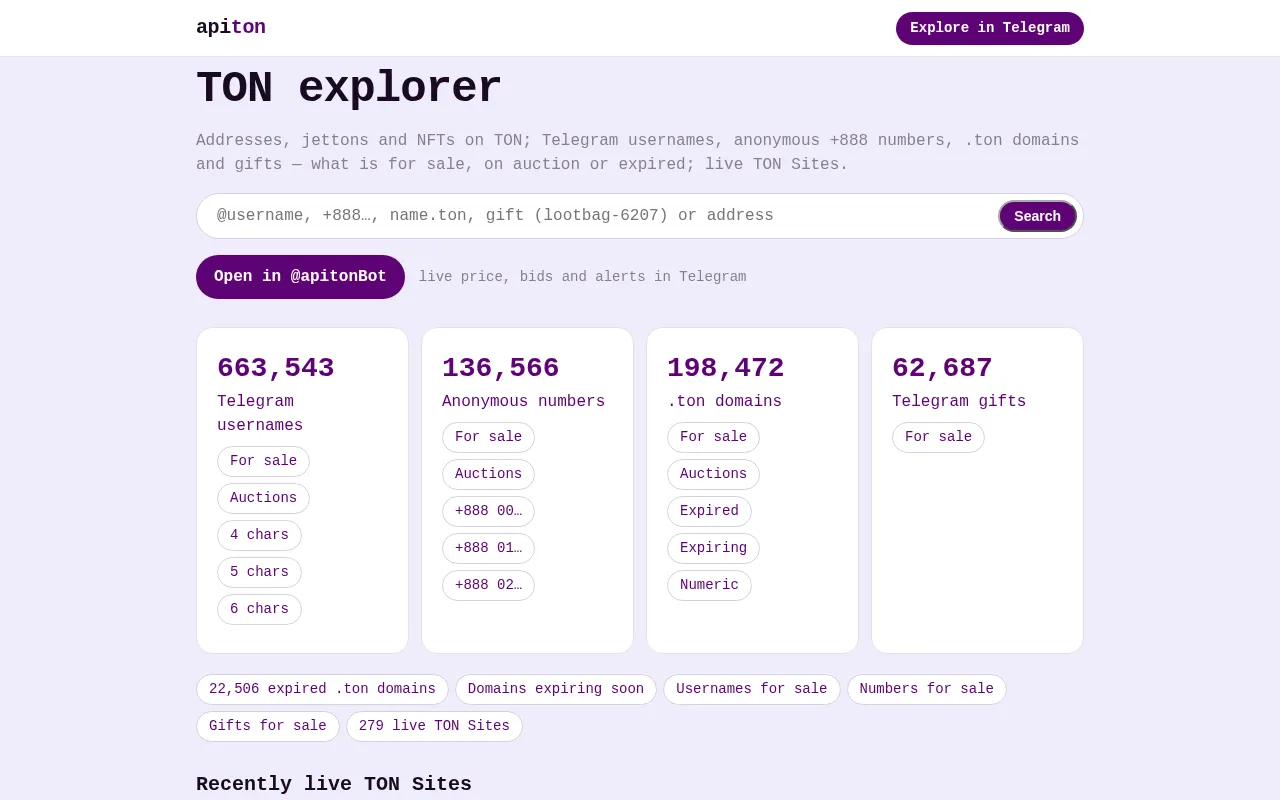The height and width of the screenshot is (800, 1280).
Task: Click the Telegram usernames card title
Action: point(260,414)
